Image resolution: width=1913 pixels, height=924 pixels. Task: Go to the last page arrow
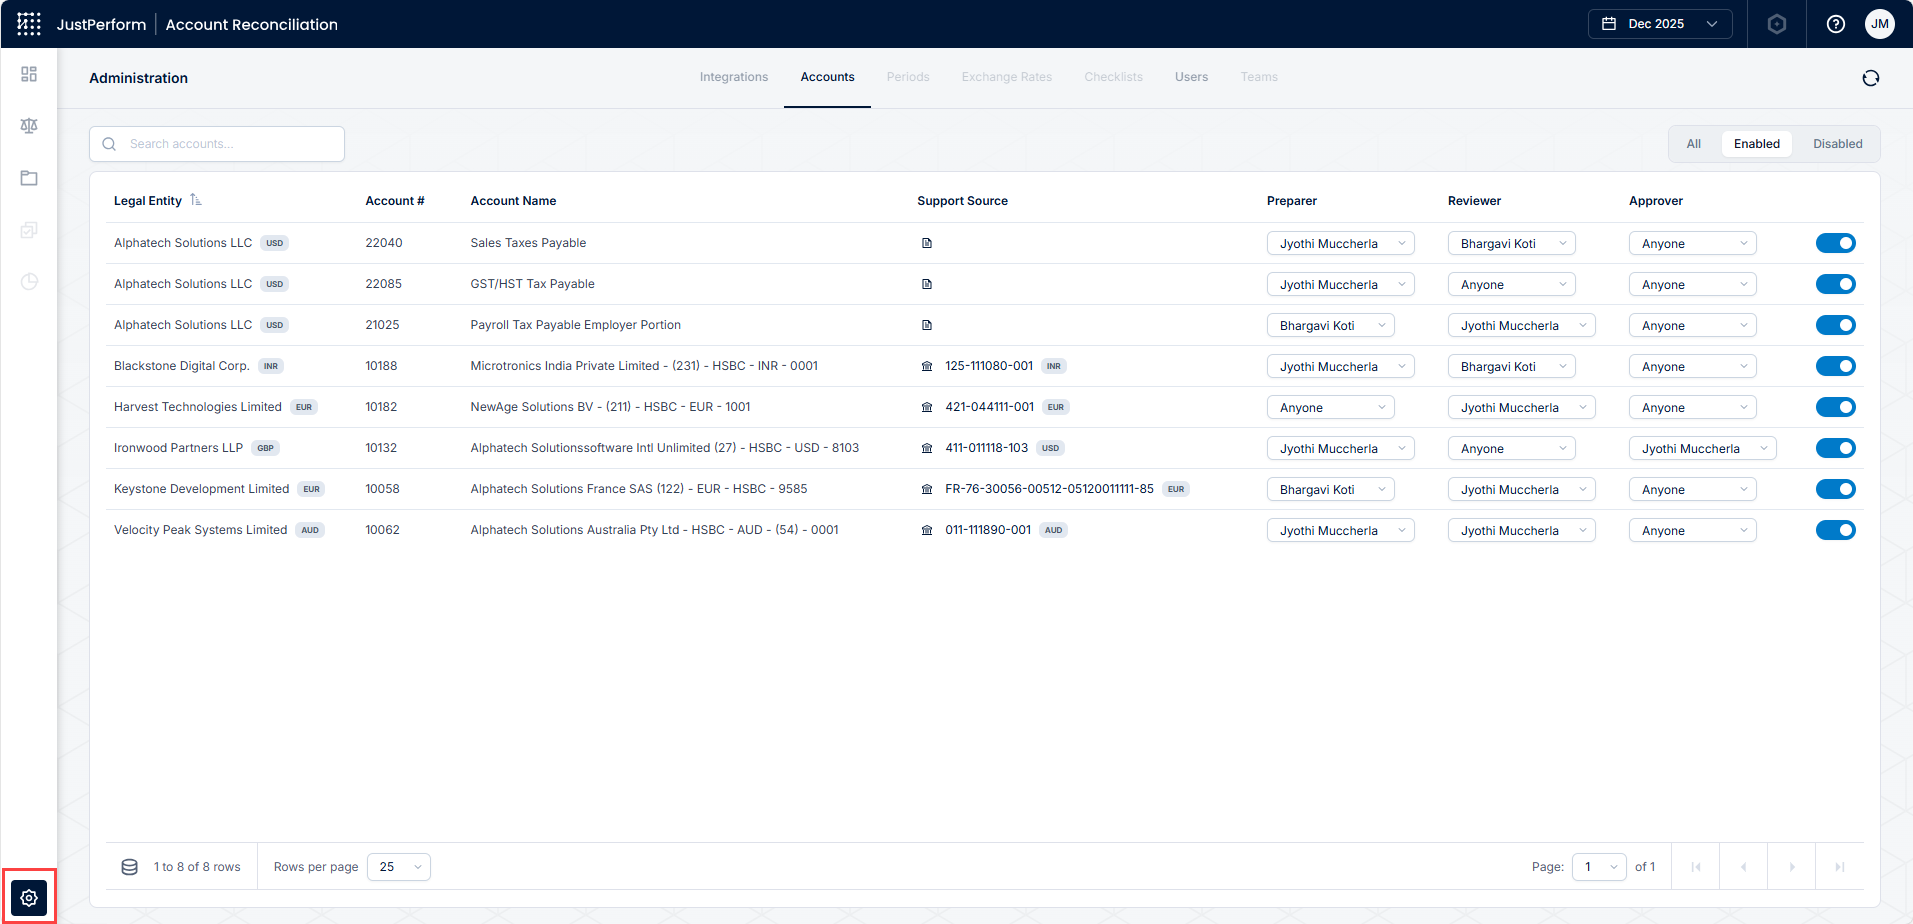pos(1840,867)
